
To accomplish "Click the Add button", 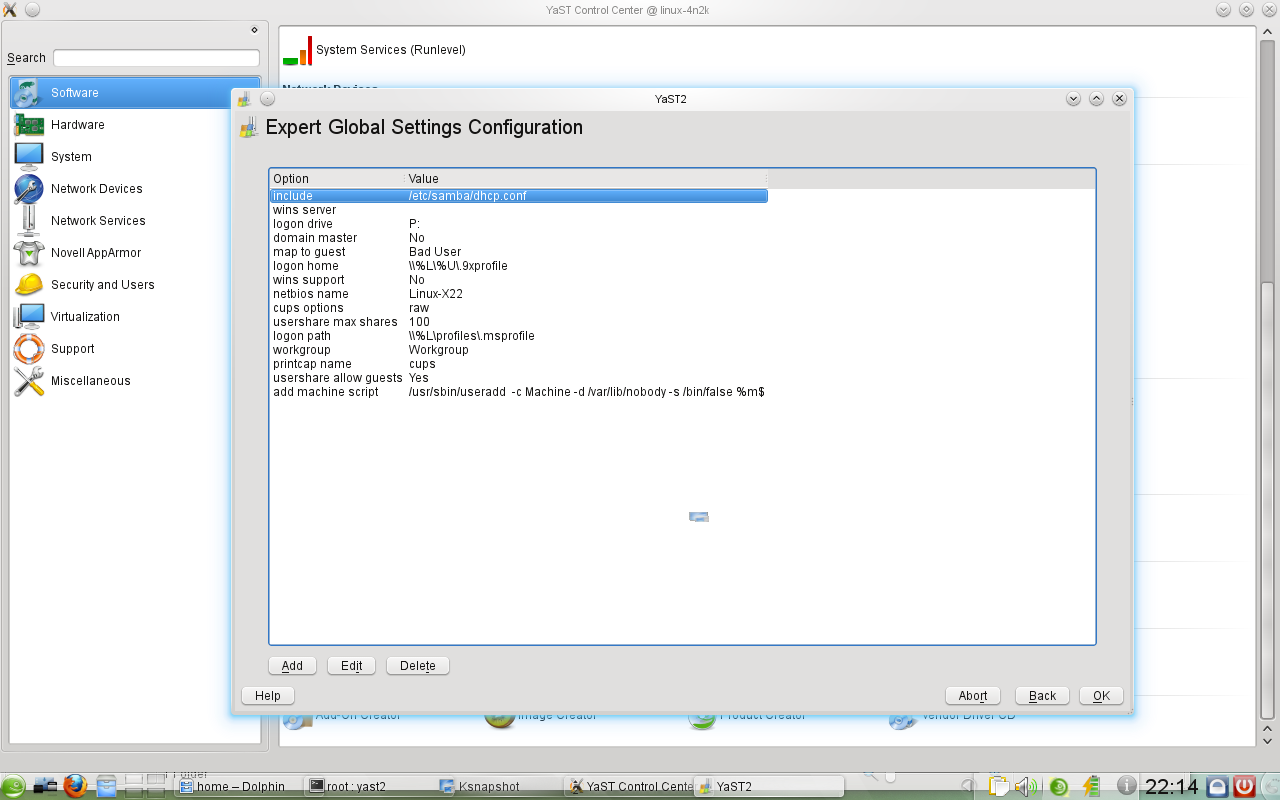I will coord(292,666).
